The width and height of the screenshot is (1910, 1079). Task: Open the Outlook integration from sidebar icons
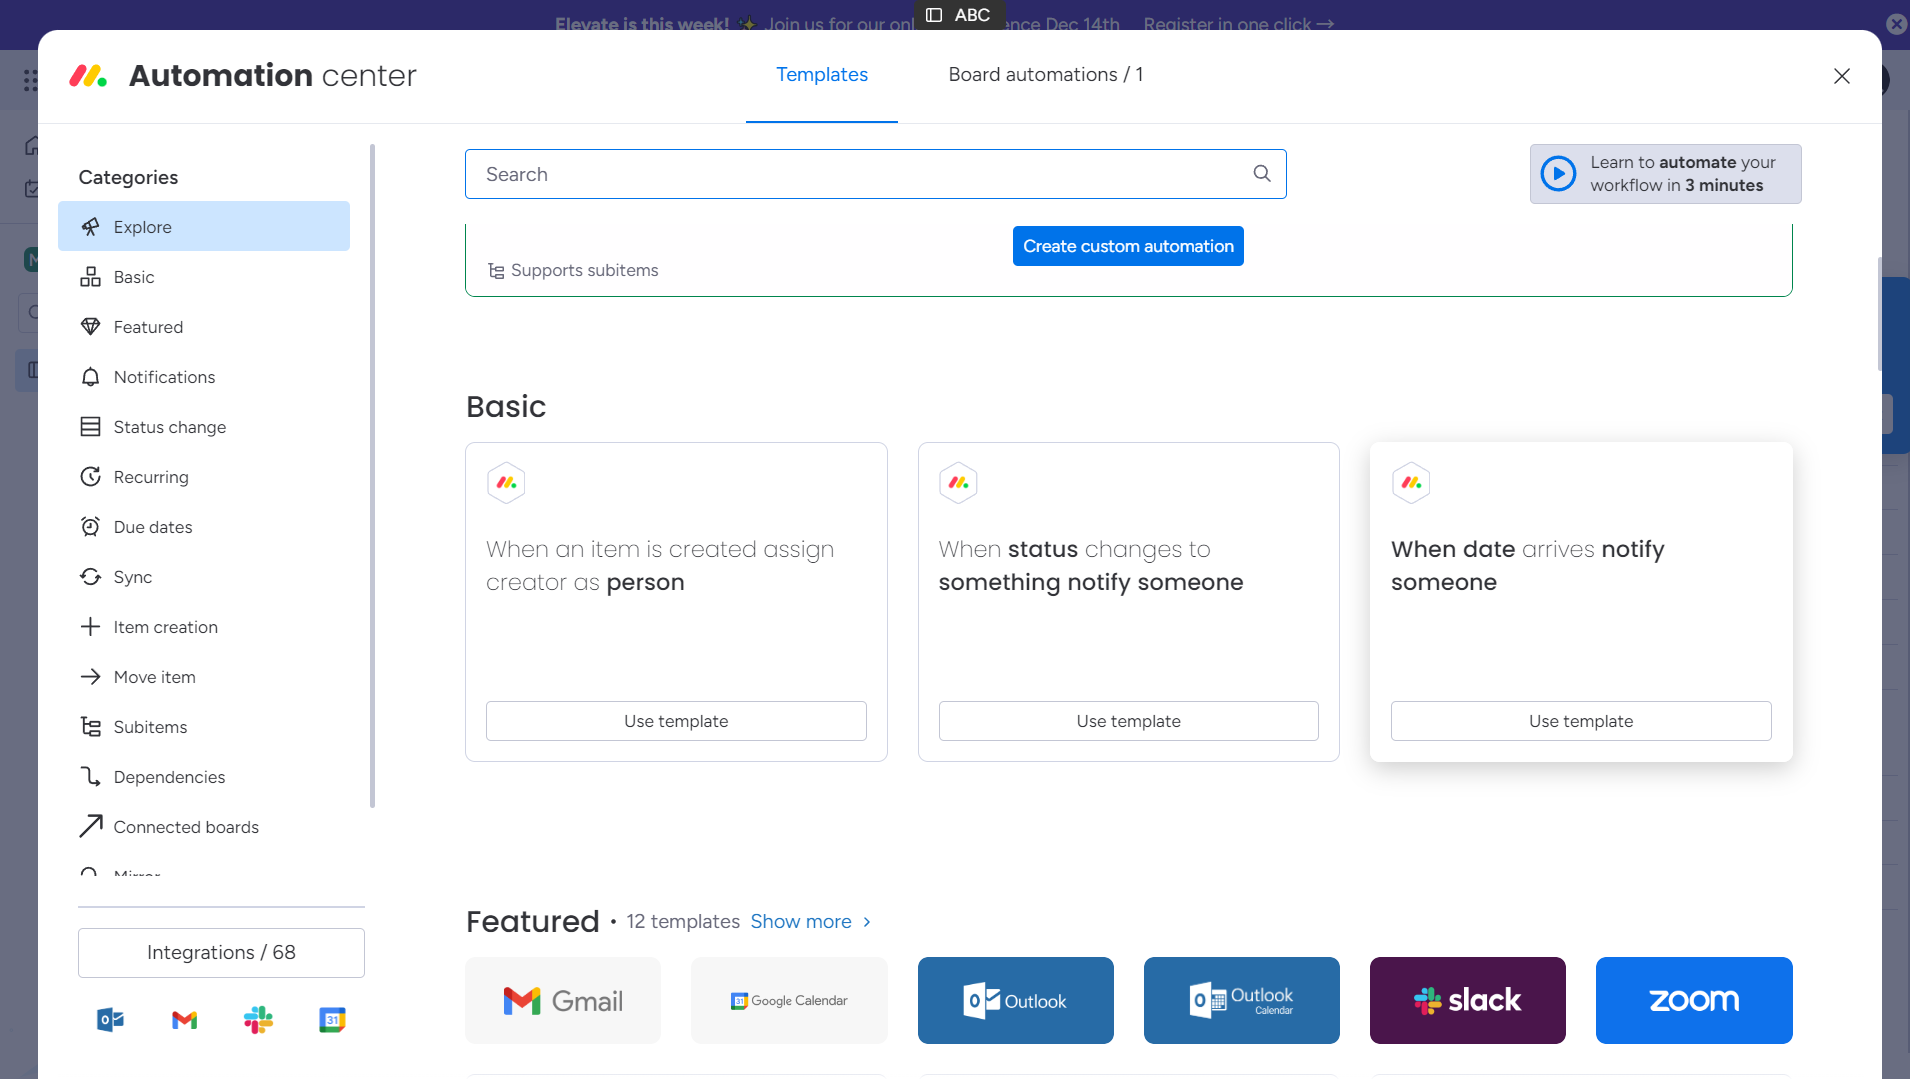pos(108,1019)
